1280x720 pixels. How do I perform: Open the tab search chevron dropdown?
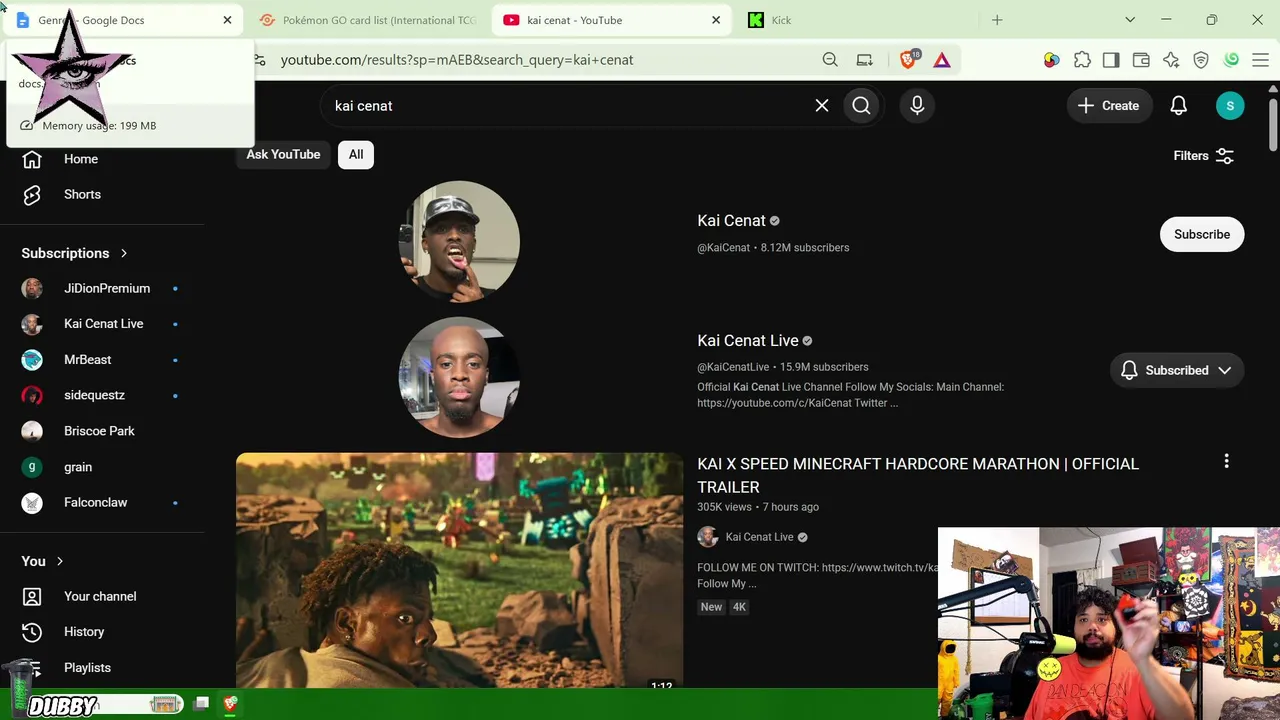coord(1130,20)
